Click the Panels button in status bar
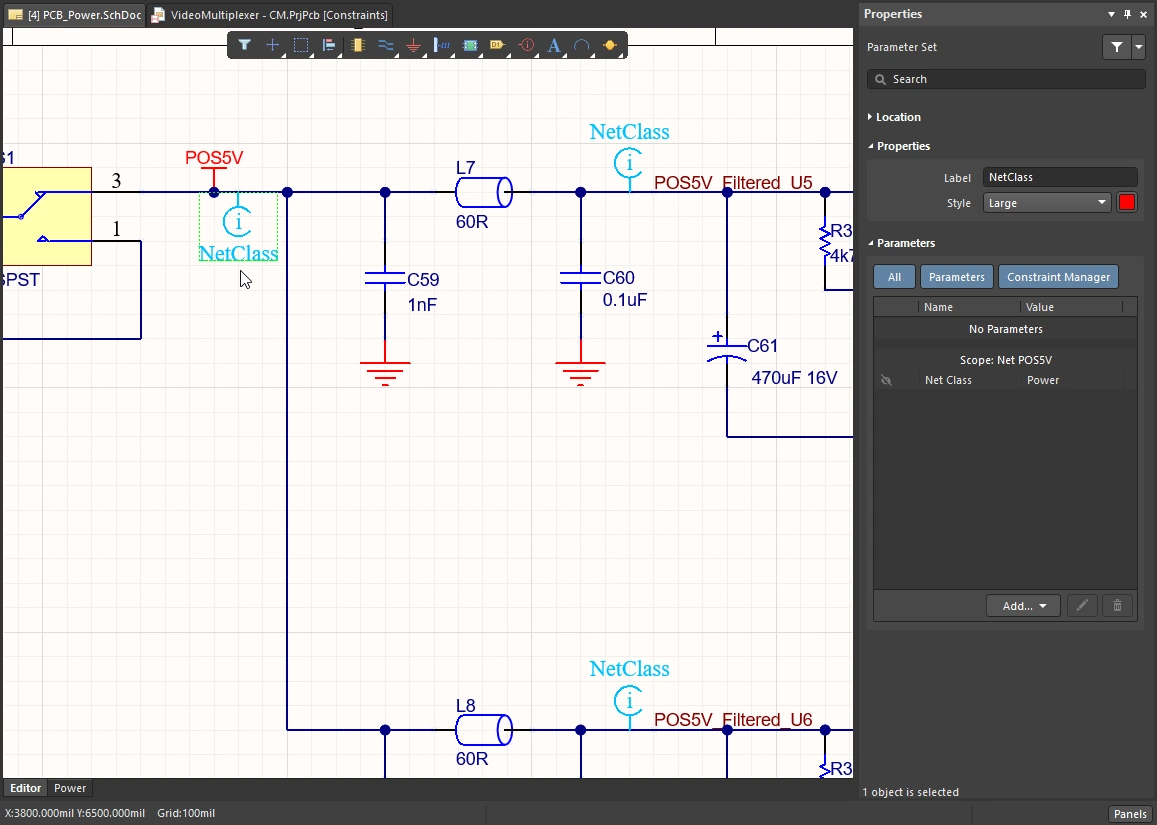This screenshot has height=825, width=1157. [x=1130, y=814]
